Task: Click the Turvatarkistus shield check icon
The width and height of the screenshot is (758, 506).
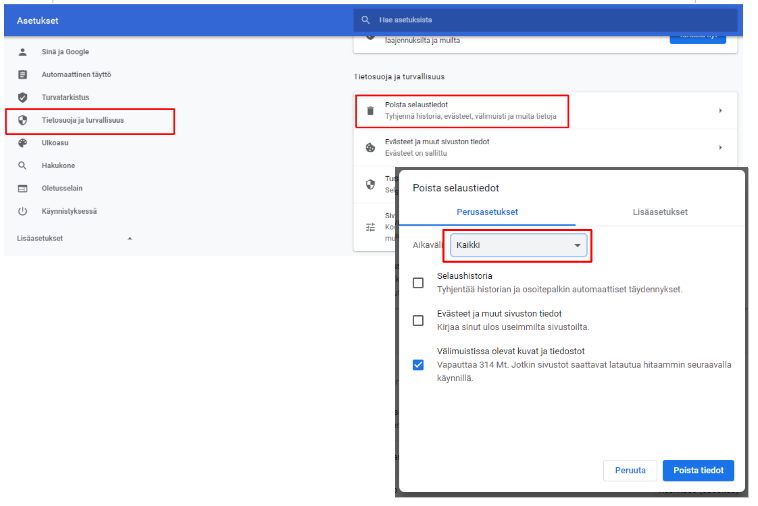Action: click(23, 97)
